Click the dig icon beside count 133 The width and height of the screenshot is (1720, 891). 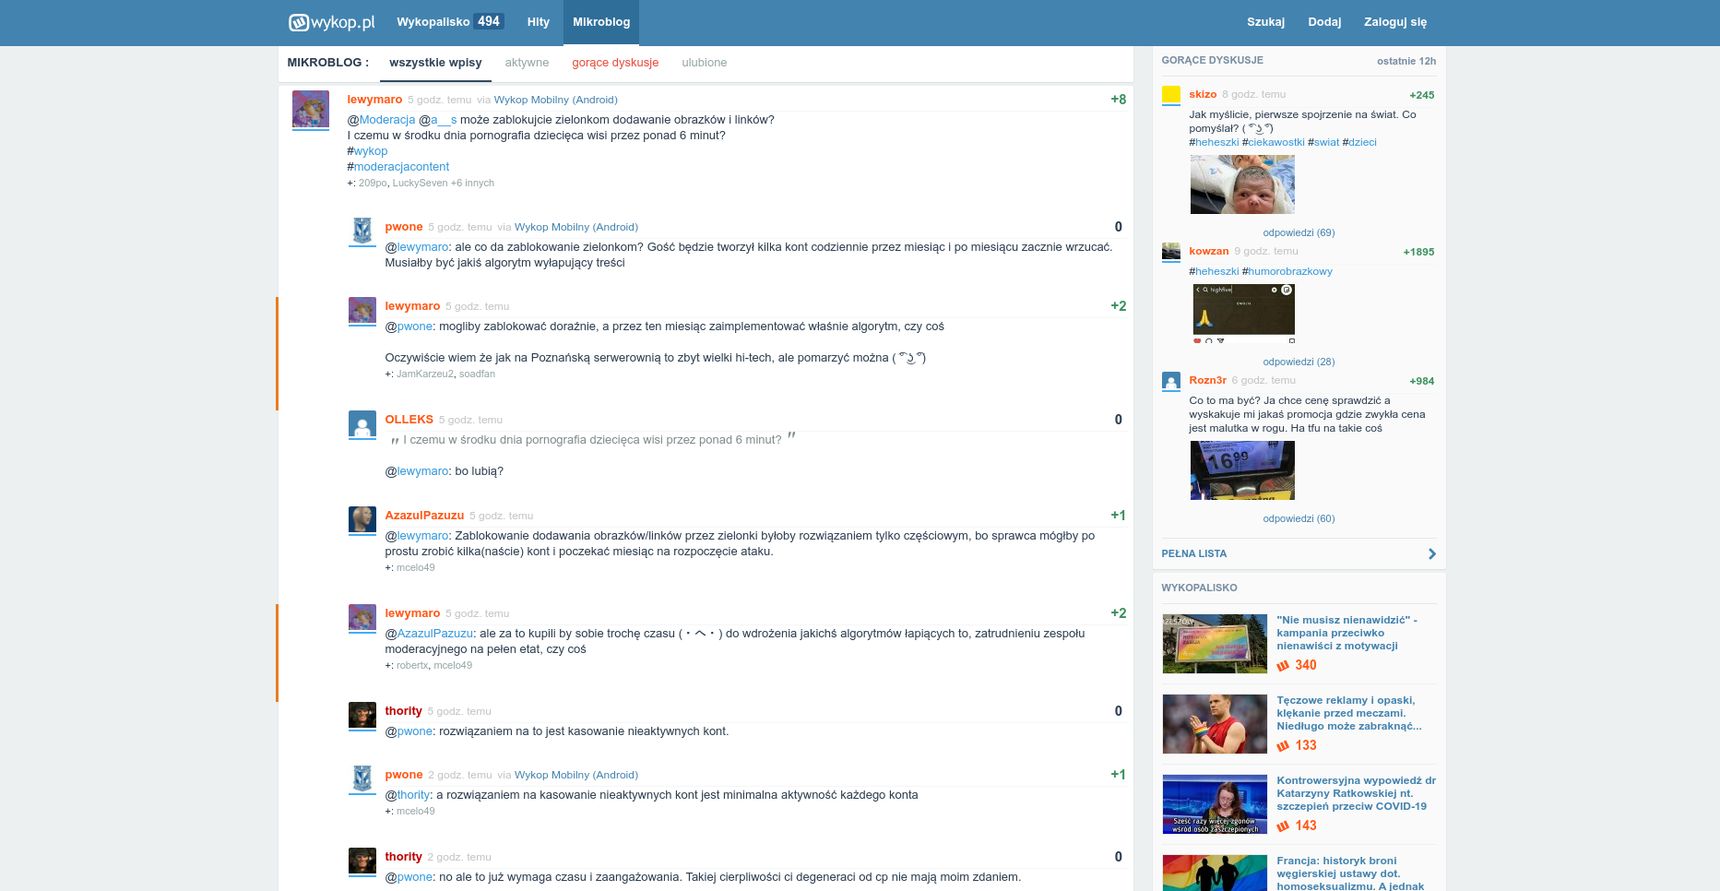[x=1283, y=745]
